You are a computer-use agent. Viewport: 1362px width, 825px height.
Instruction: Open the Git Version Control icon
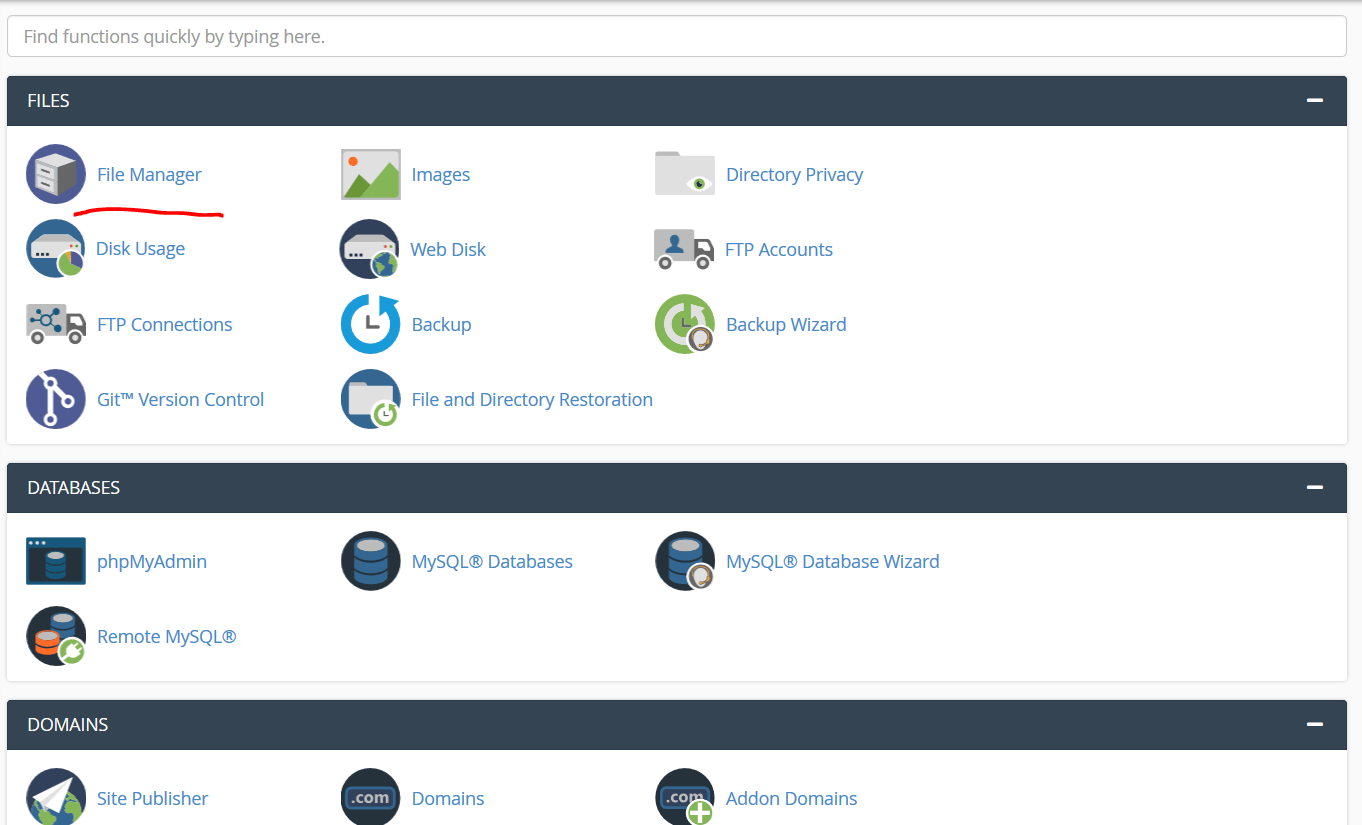point(56,399)
